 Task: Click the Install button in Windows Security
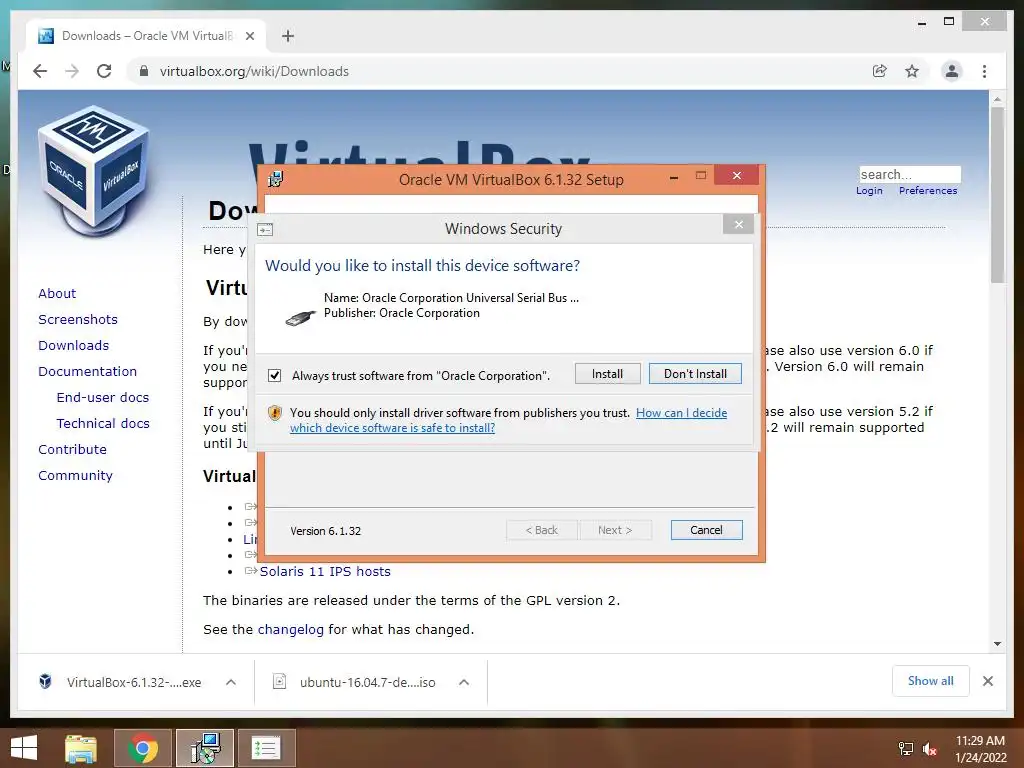tap(607, 374)
